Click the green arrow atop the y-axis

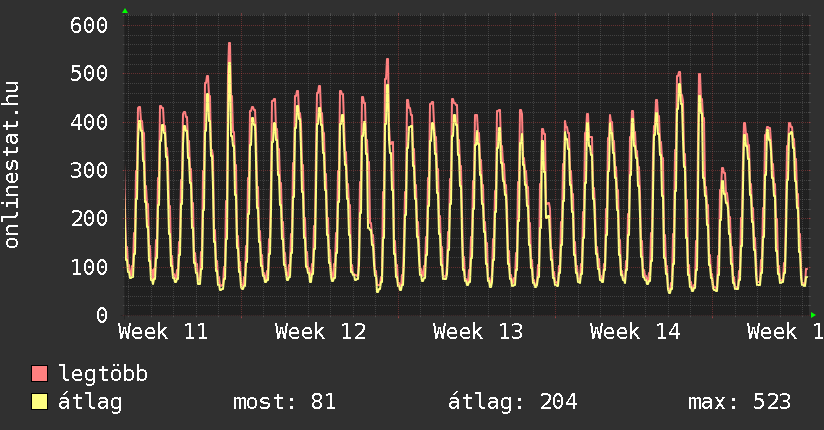(x=125, y=11)
